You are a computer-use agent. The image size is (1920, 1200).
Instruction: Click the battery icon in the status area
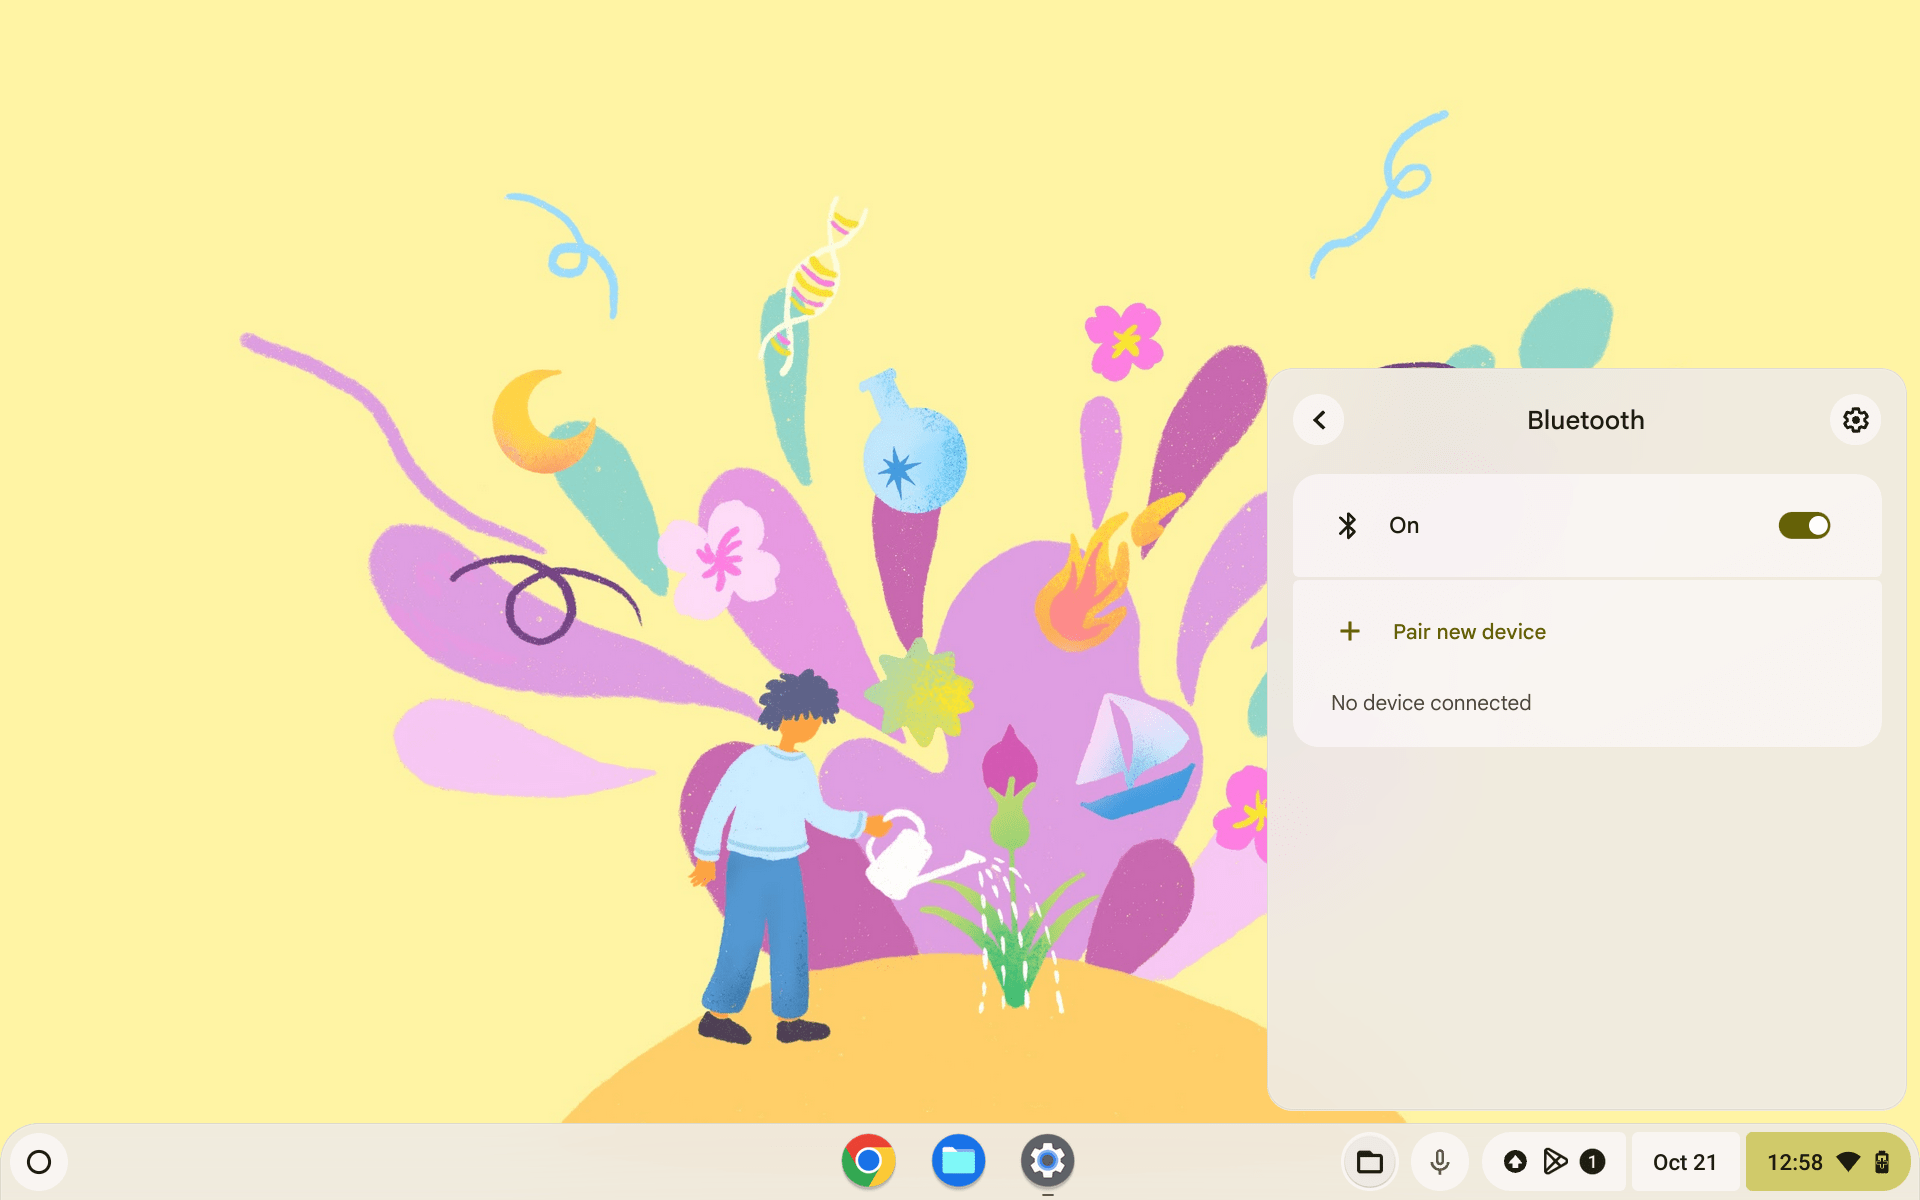tap(1884, 1161)
